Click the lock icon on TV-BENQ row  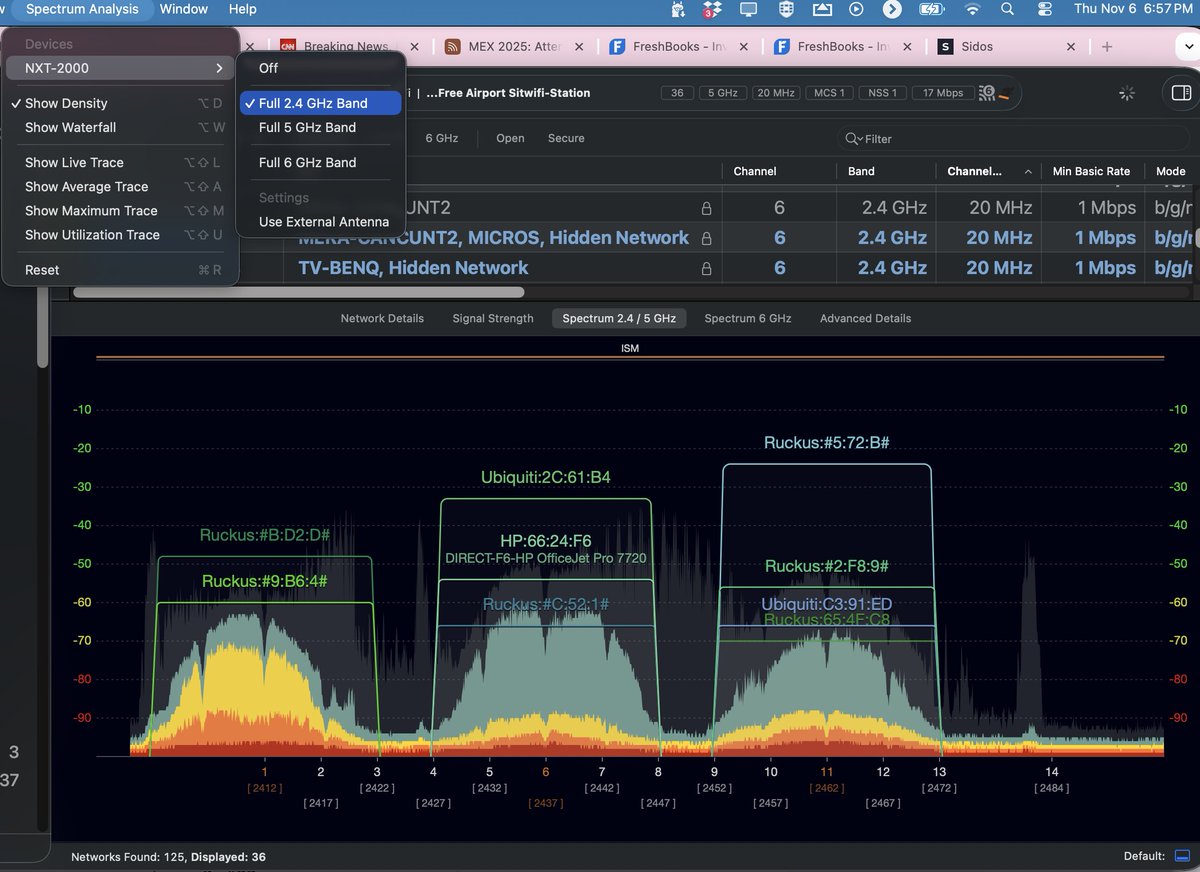pyautogui.click(x=707, y=268)
